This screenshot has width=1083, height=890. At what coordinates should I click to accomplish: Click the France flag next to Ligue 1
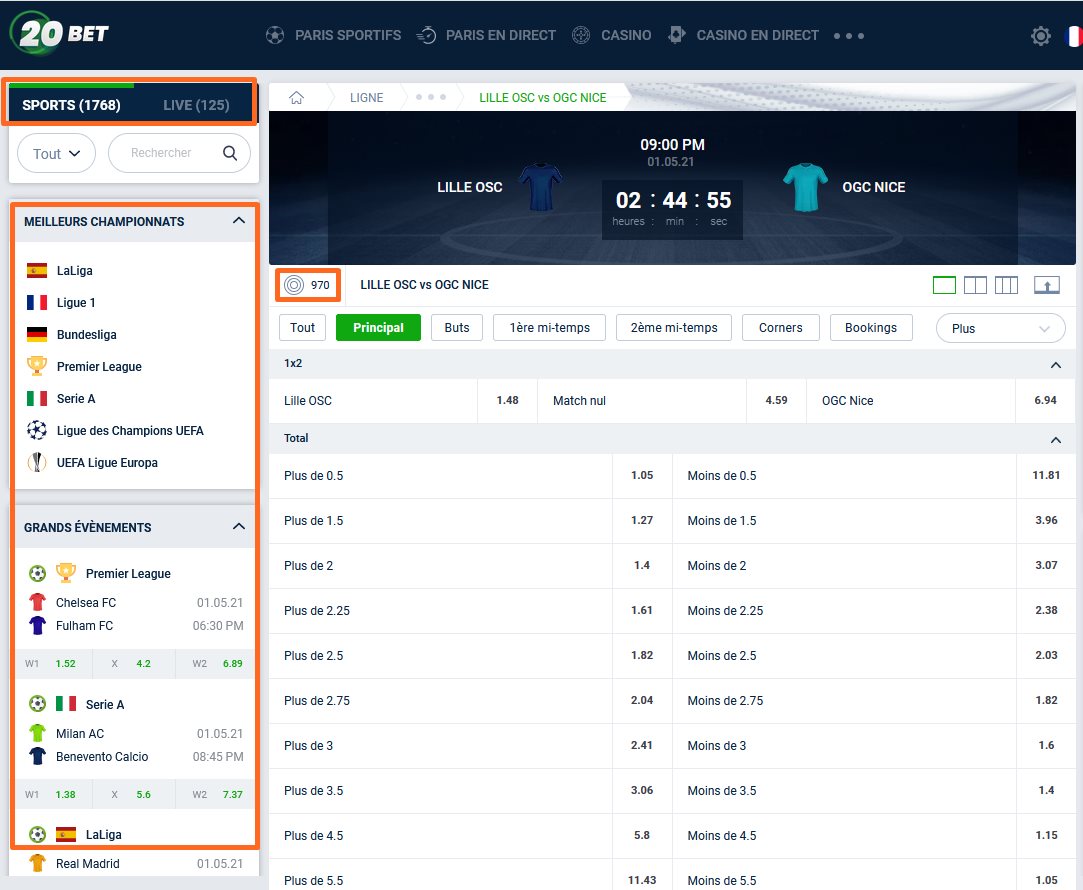(x=37, y=302)
